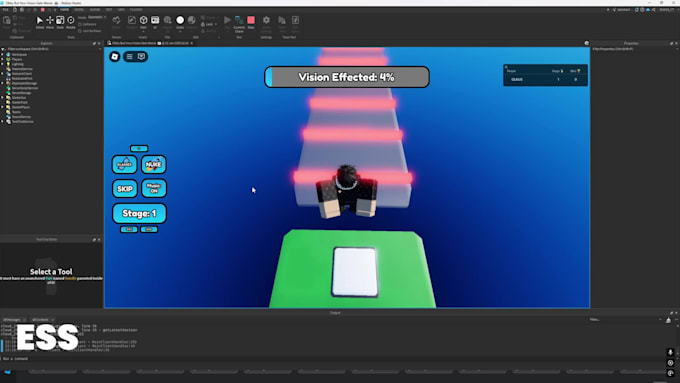Expand the Workspace tree node

click(3, 55)
